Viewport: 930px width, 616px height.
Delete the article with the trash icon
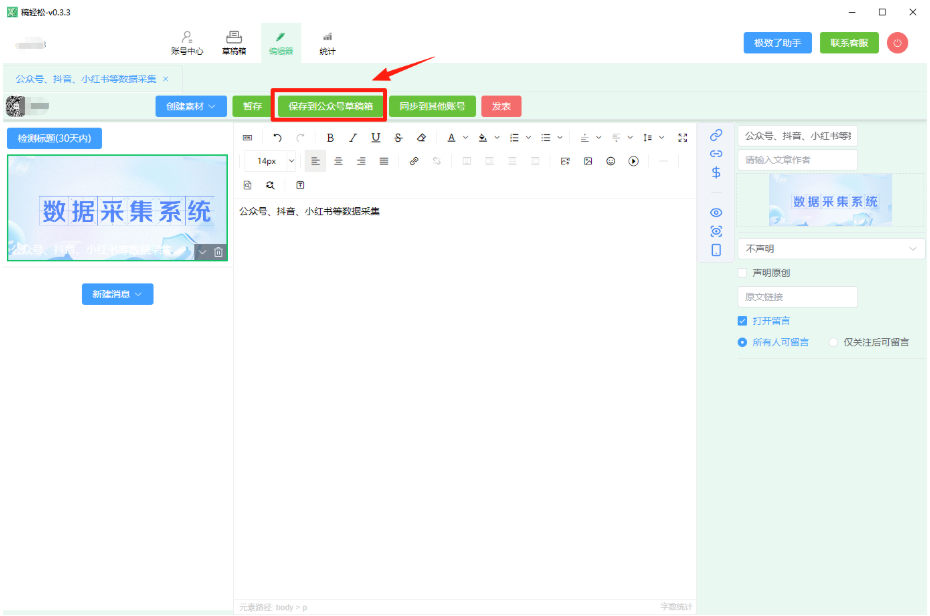pos(219,252)
